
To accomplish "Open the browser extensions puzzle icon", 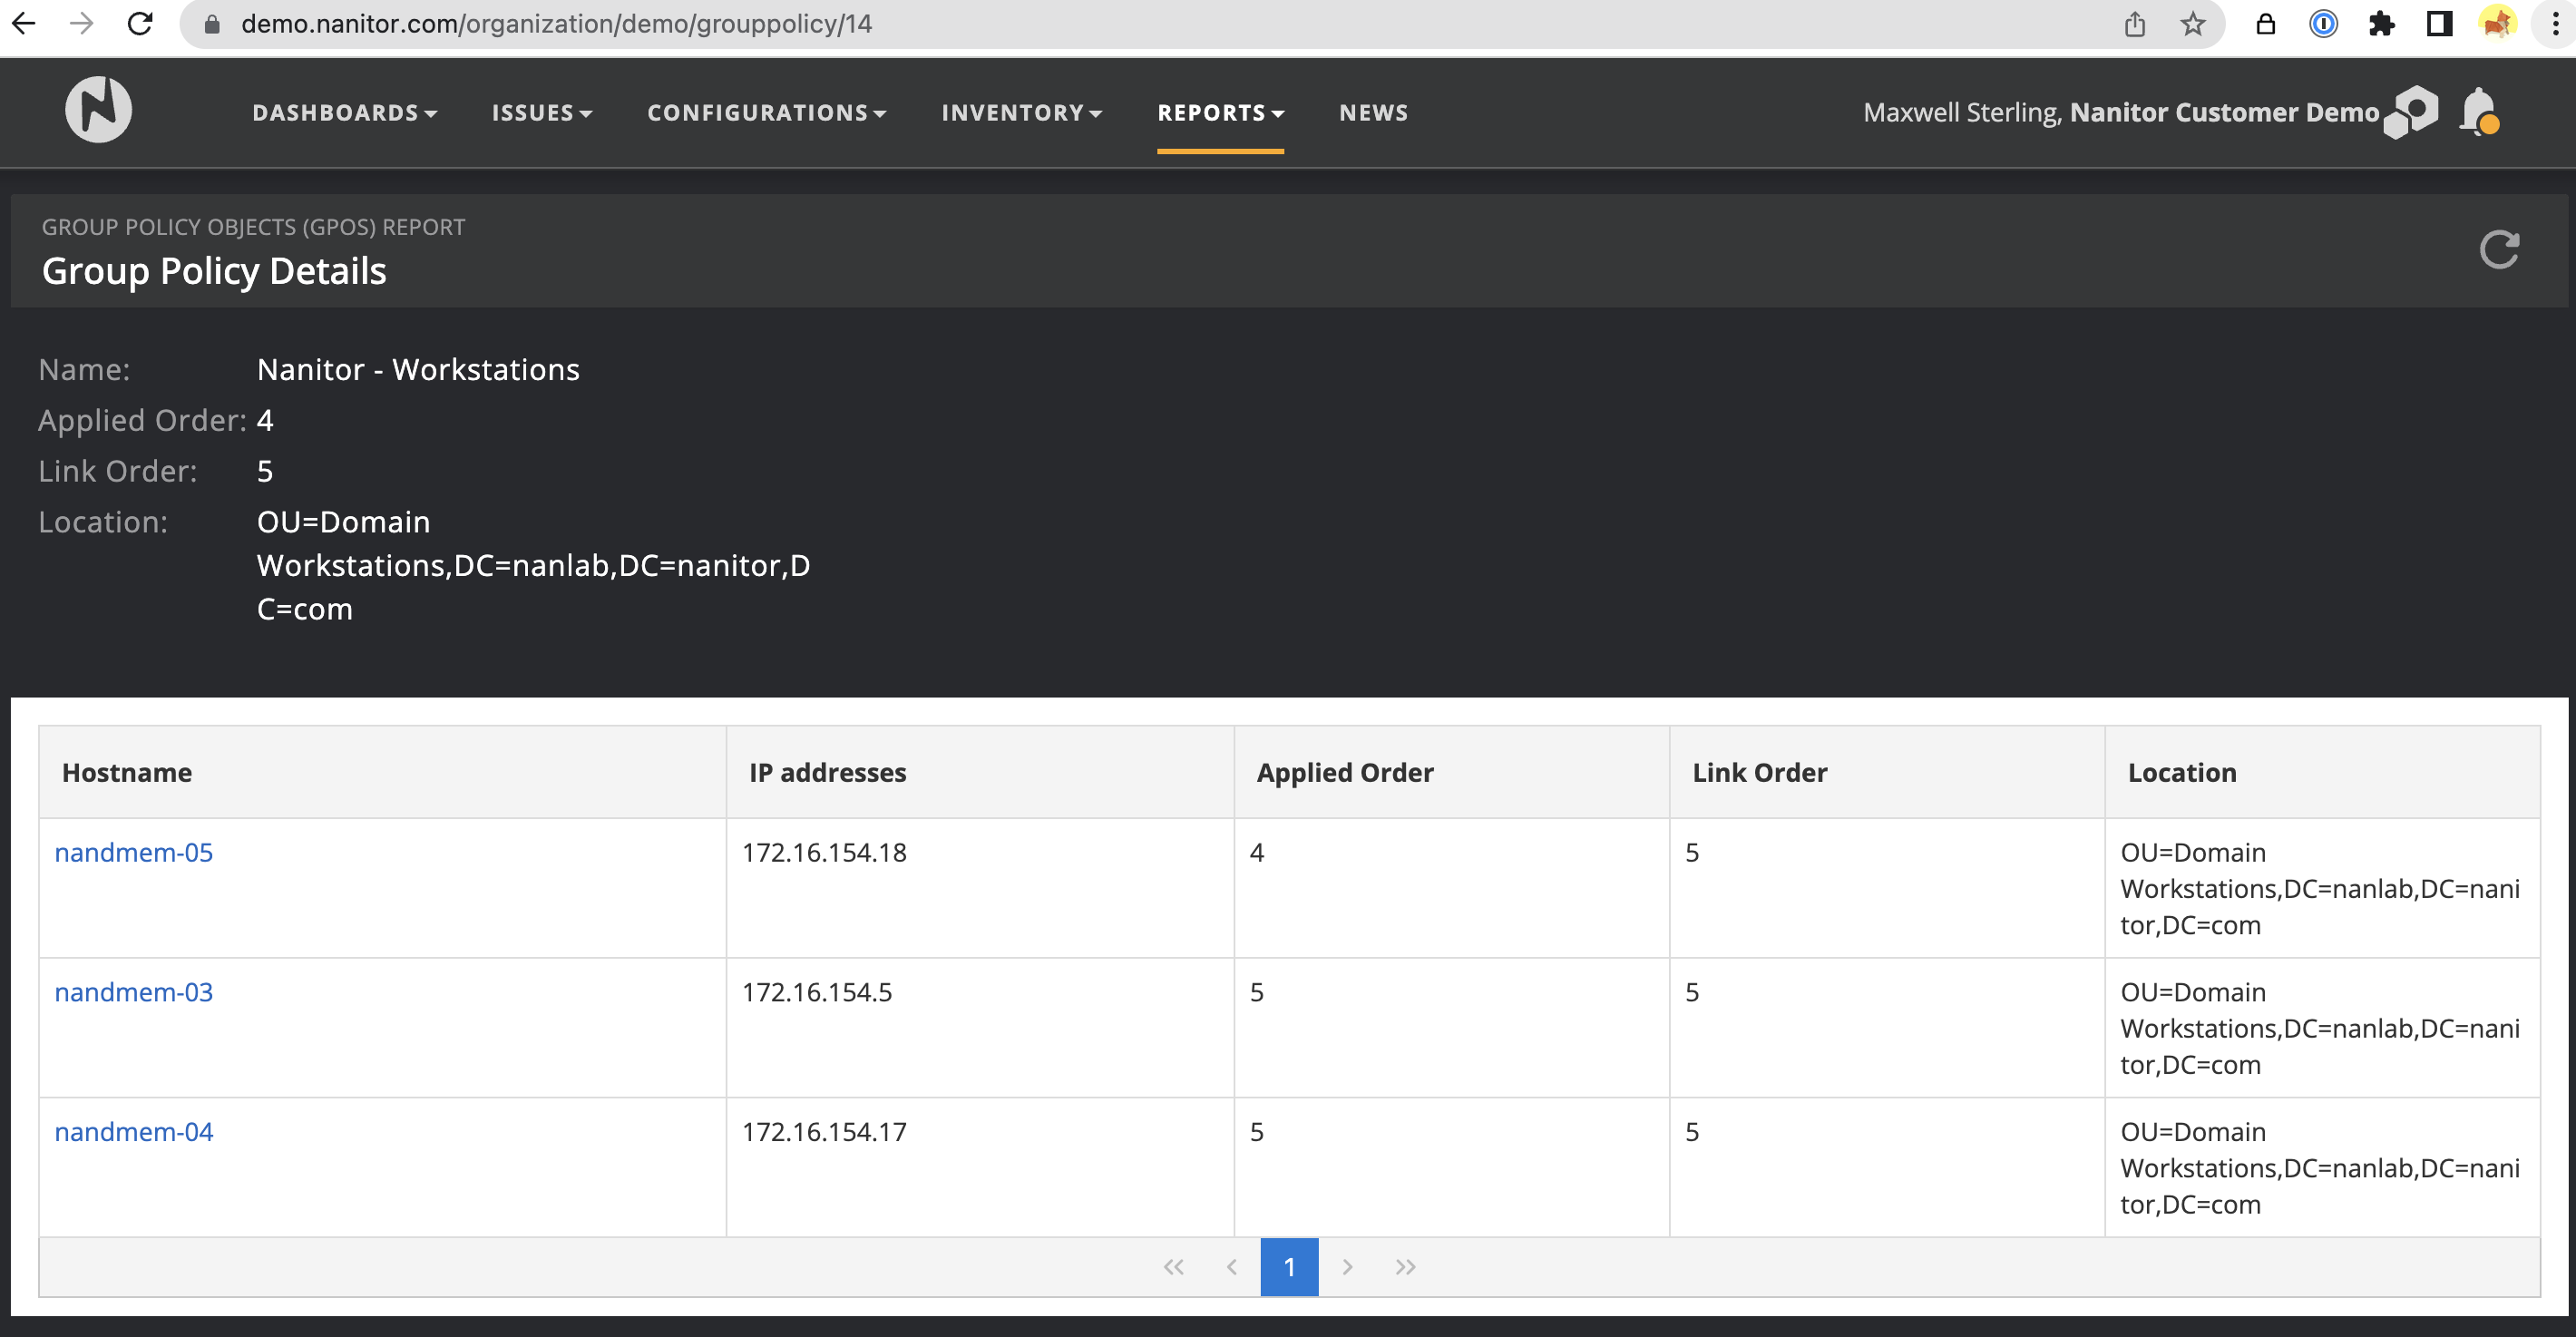I will pos(2382,24).
